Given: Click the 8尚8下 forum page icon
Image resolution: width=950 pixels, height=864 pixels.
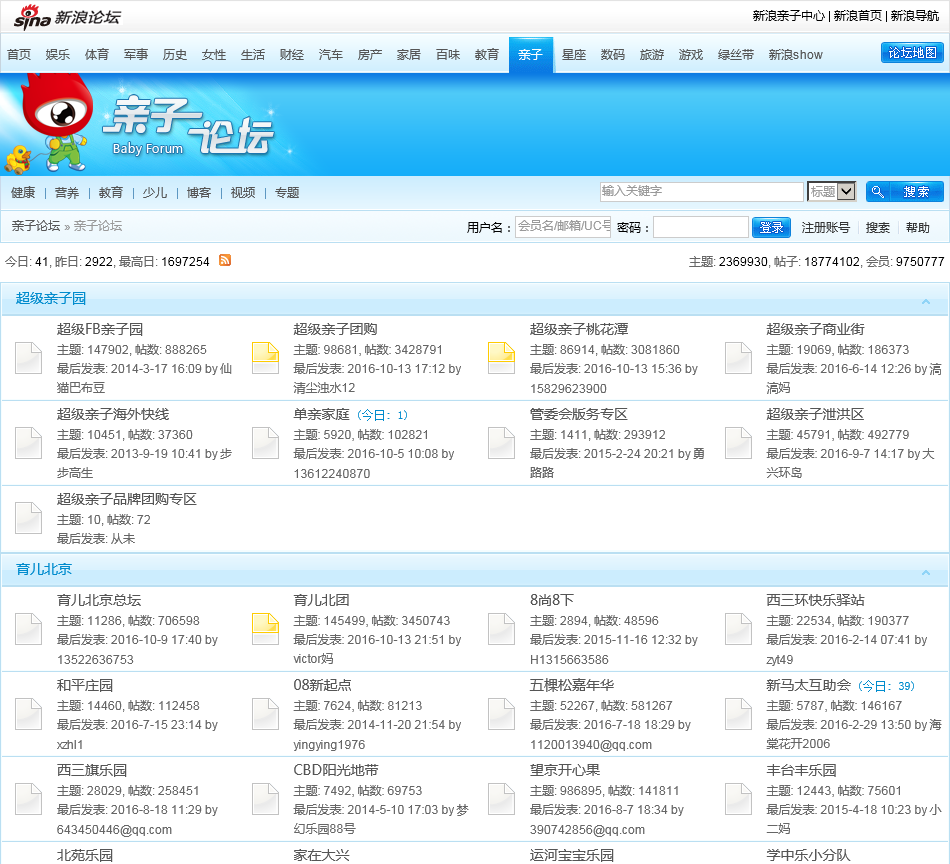Looking at the screenshot, I should tap(502, 629).
